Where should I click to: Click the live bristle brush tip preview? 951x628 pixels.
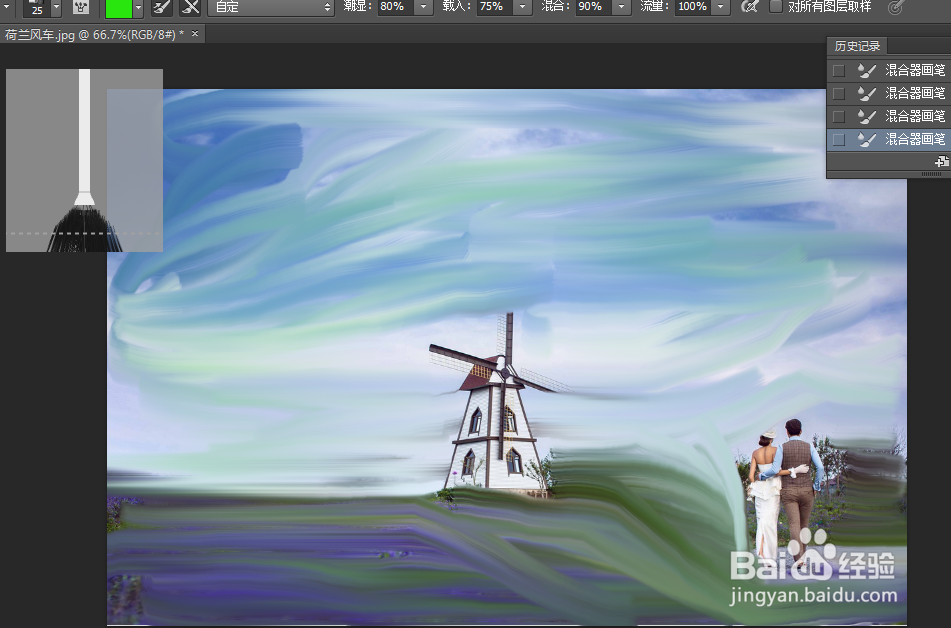click(84, 160)
